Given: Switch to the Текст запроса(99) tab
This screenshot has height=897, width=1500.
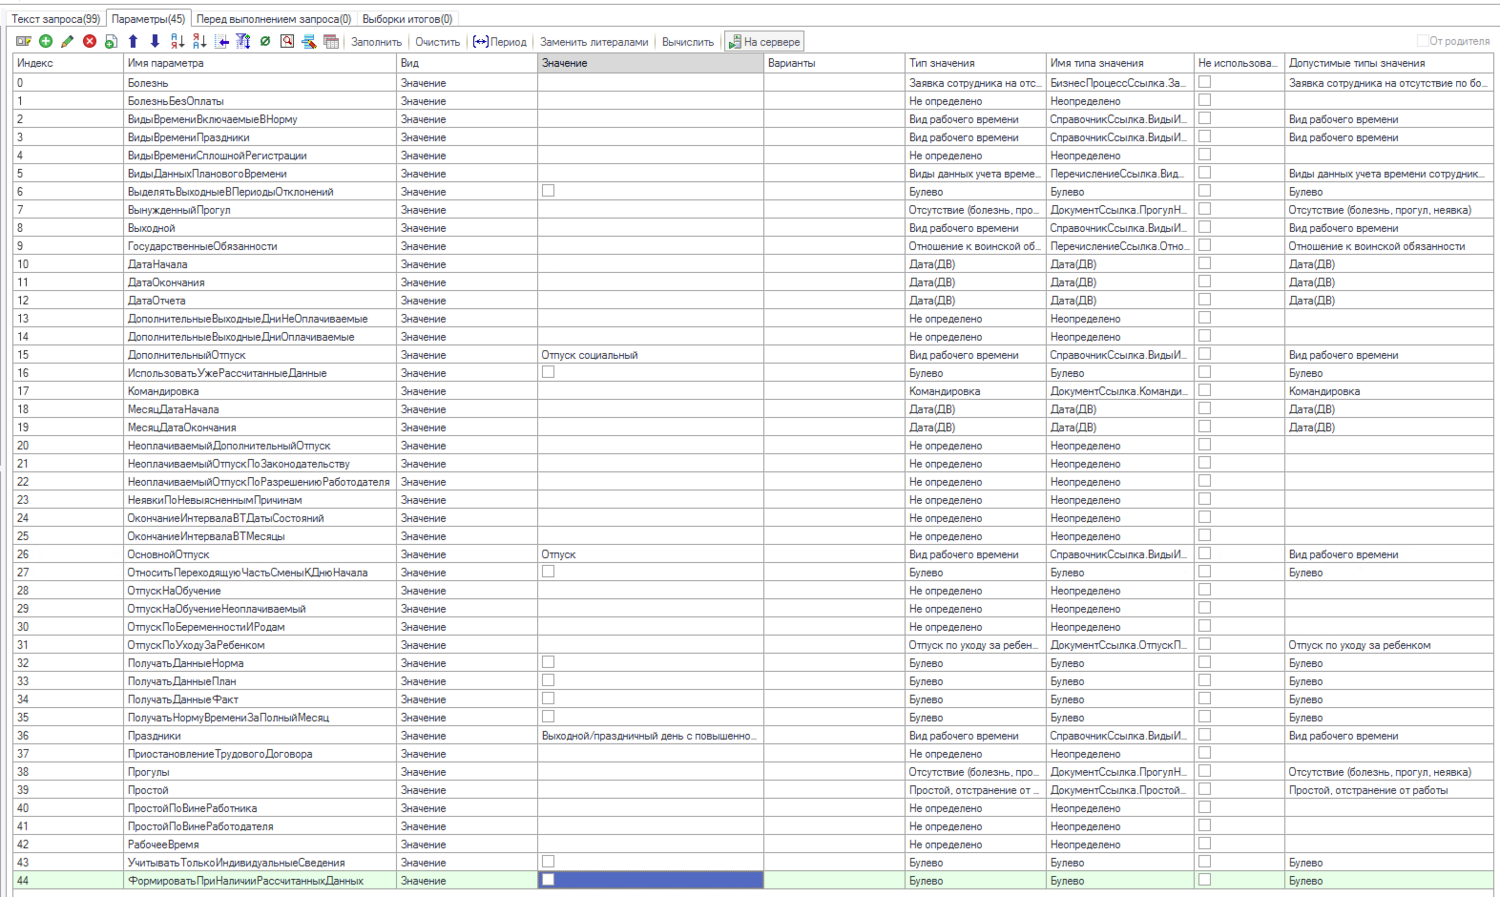Looking at the screenshot, I should point(55,19).
